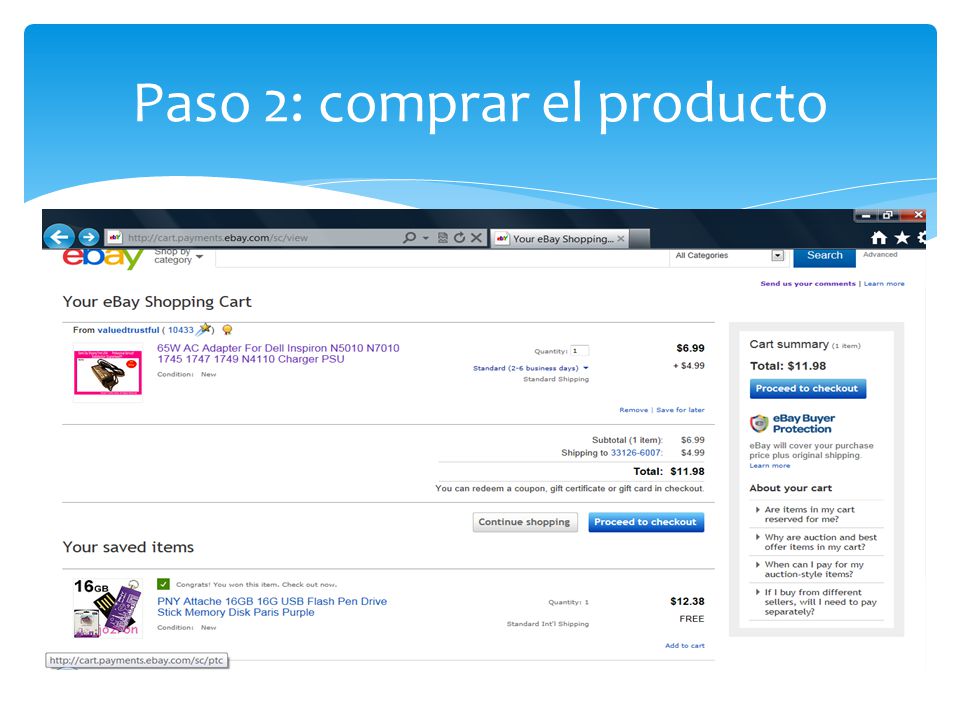Close the Your eBay Shopping tab

(621, 238)
